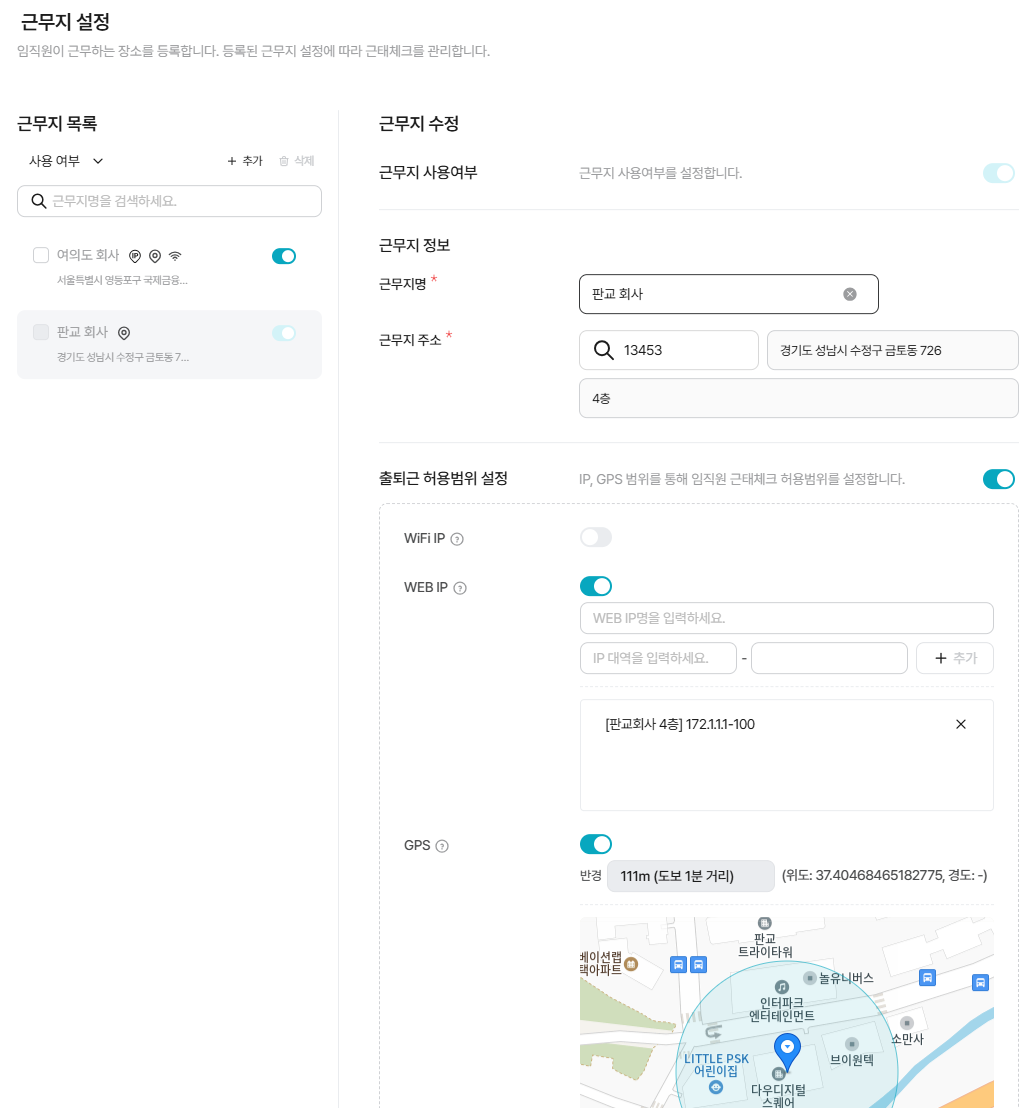The width and height of the screenshot is (1035, 1108).
Task: Toggle the 여의도 회사 workplace switch
Action: click(x=284, y=256)
